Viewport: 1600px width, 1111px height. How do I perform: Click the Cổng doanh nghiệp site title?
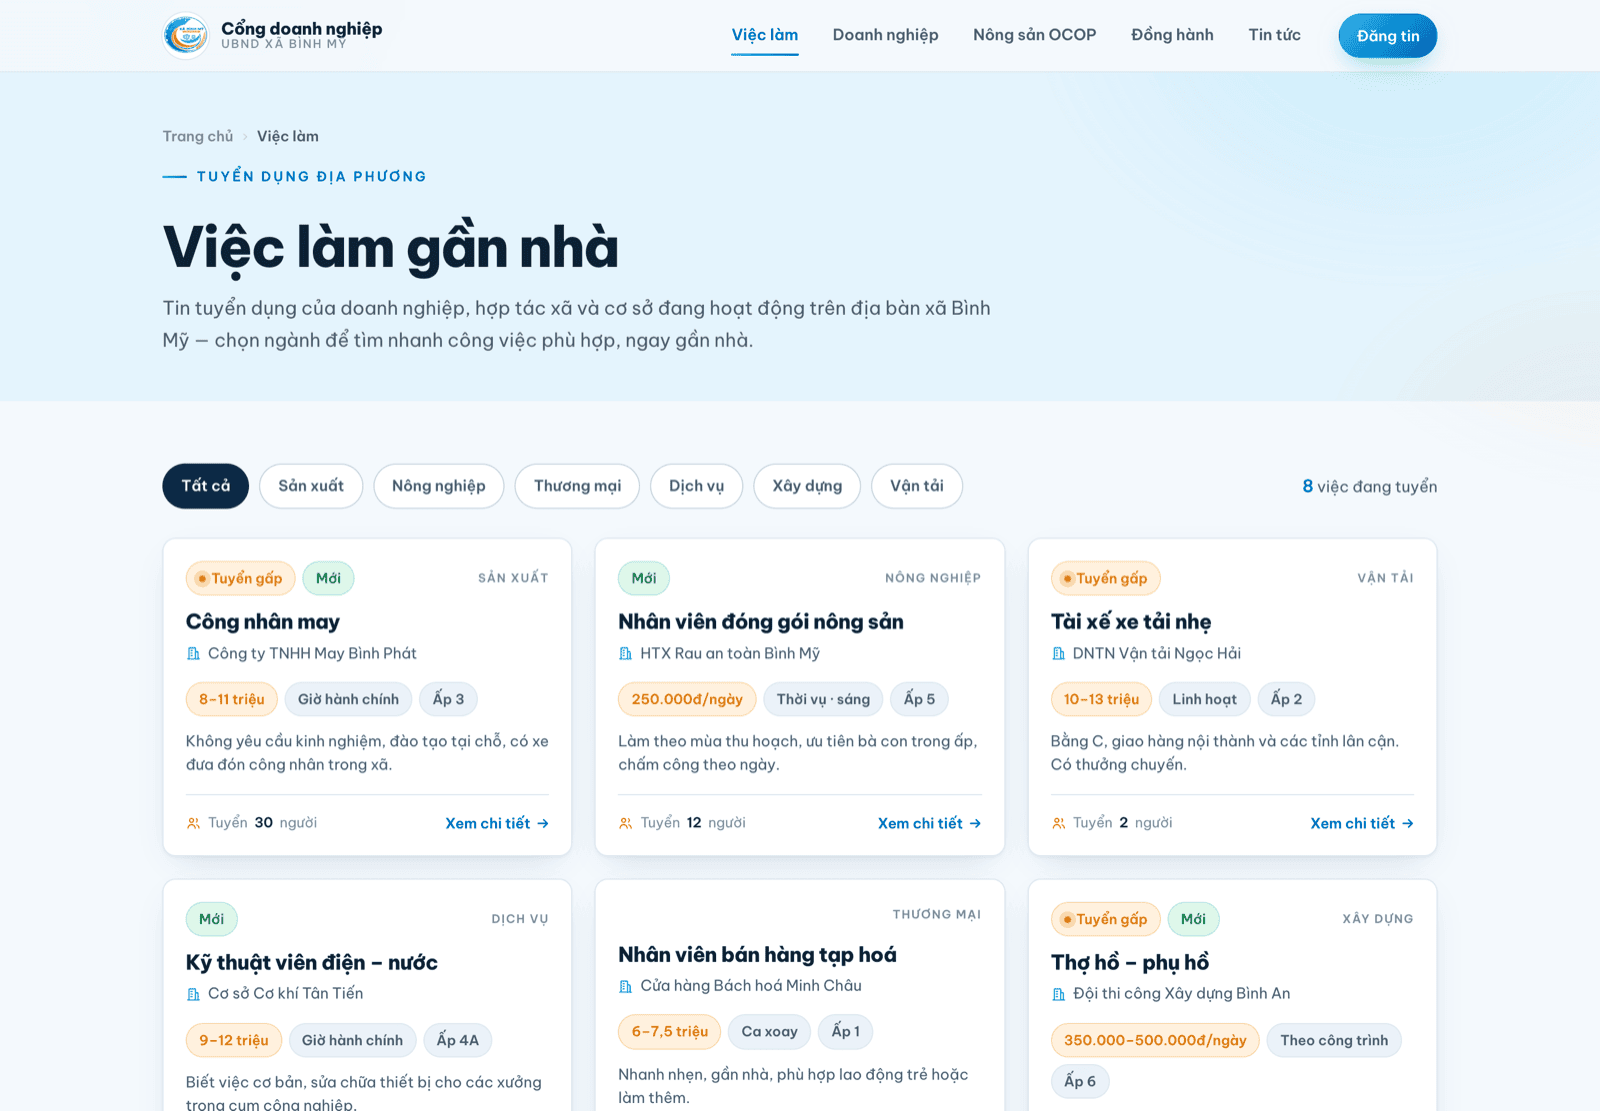point(301,29)
